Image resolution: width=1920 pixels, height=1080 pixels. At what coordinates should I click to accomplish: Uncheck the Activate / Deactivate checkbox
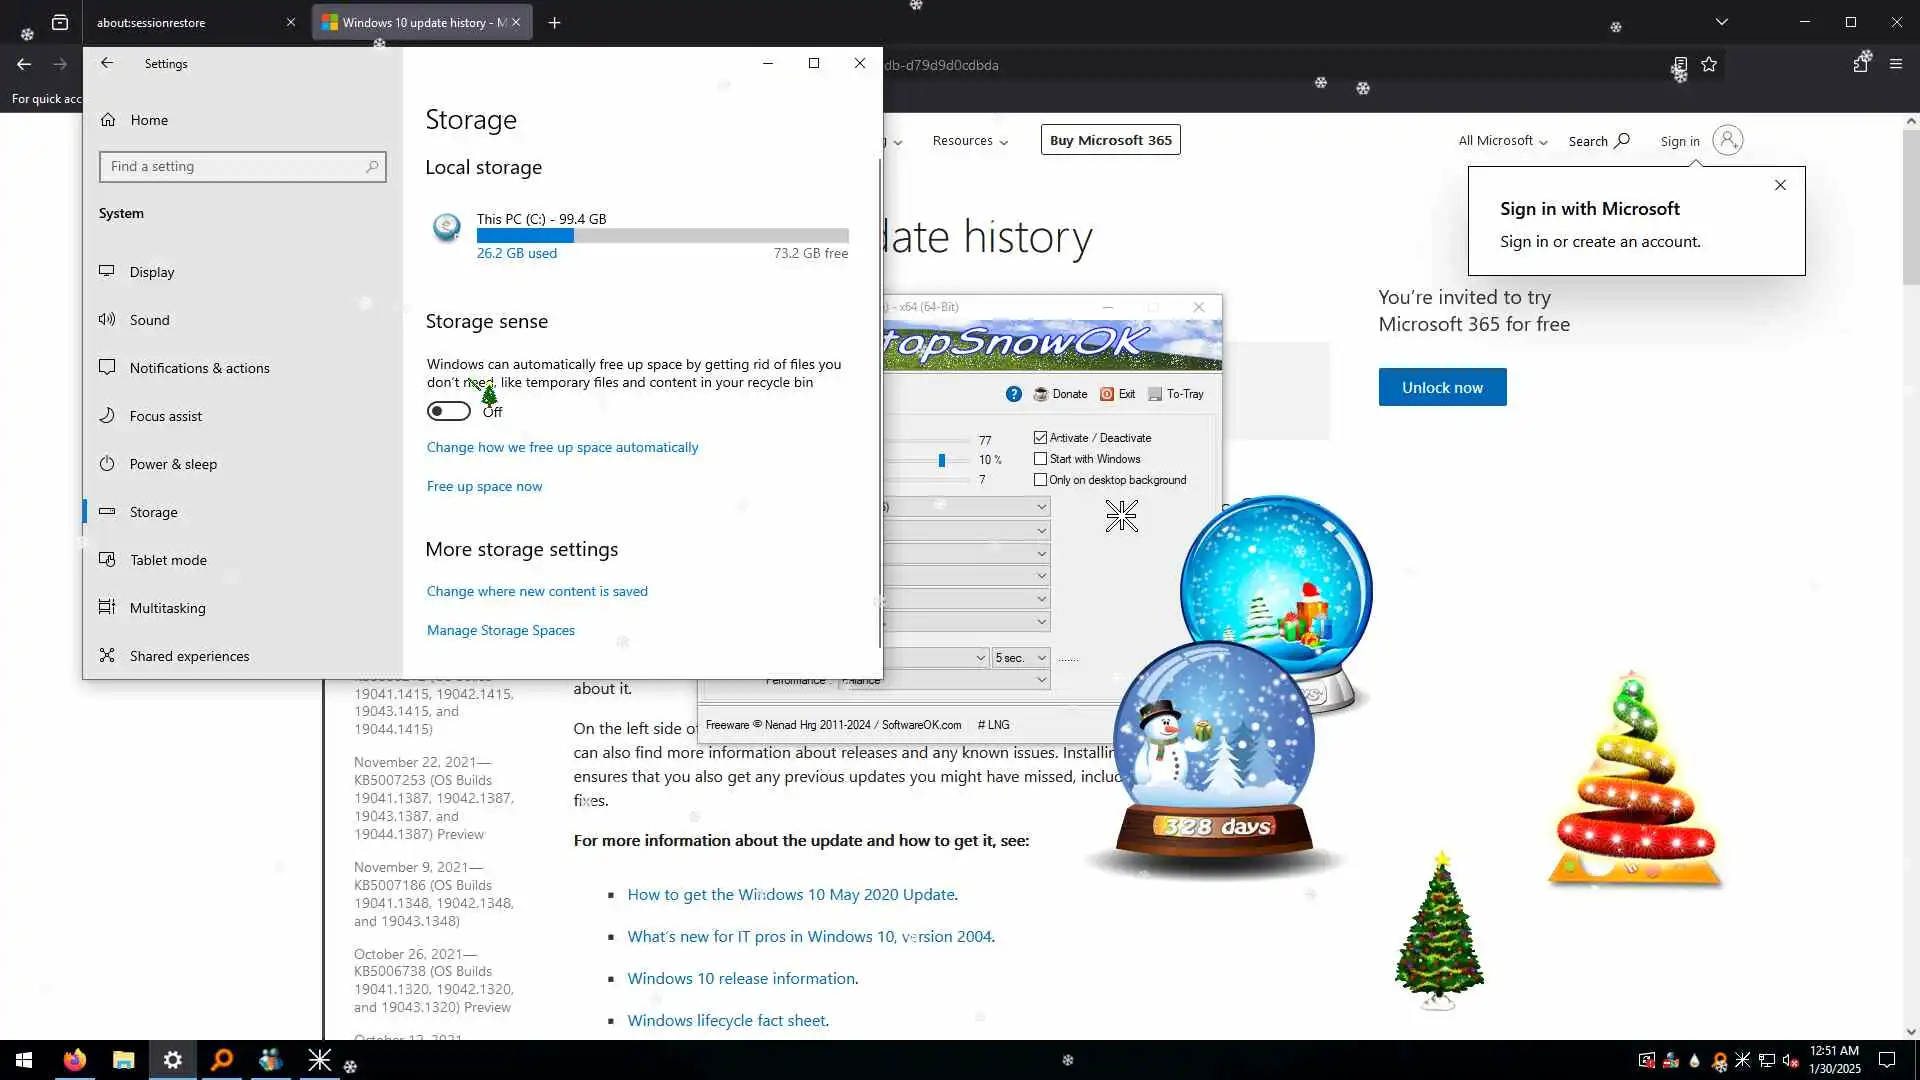(x=1040, y=438)
